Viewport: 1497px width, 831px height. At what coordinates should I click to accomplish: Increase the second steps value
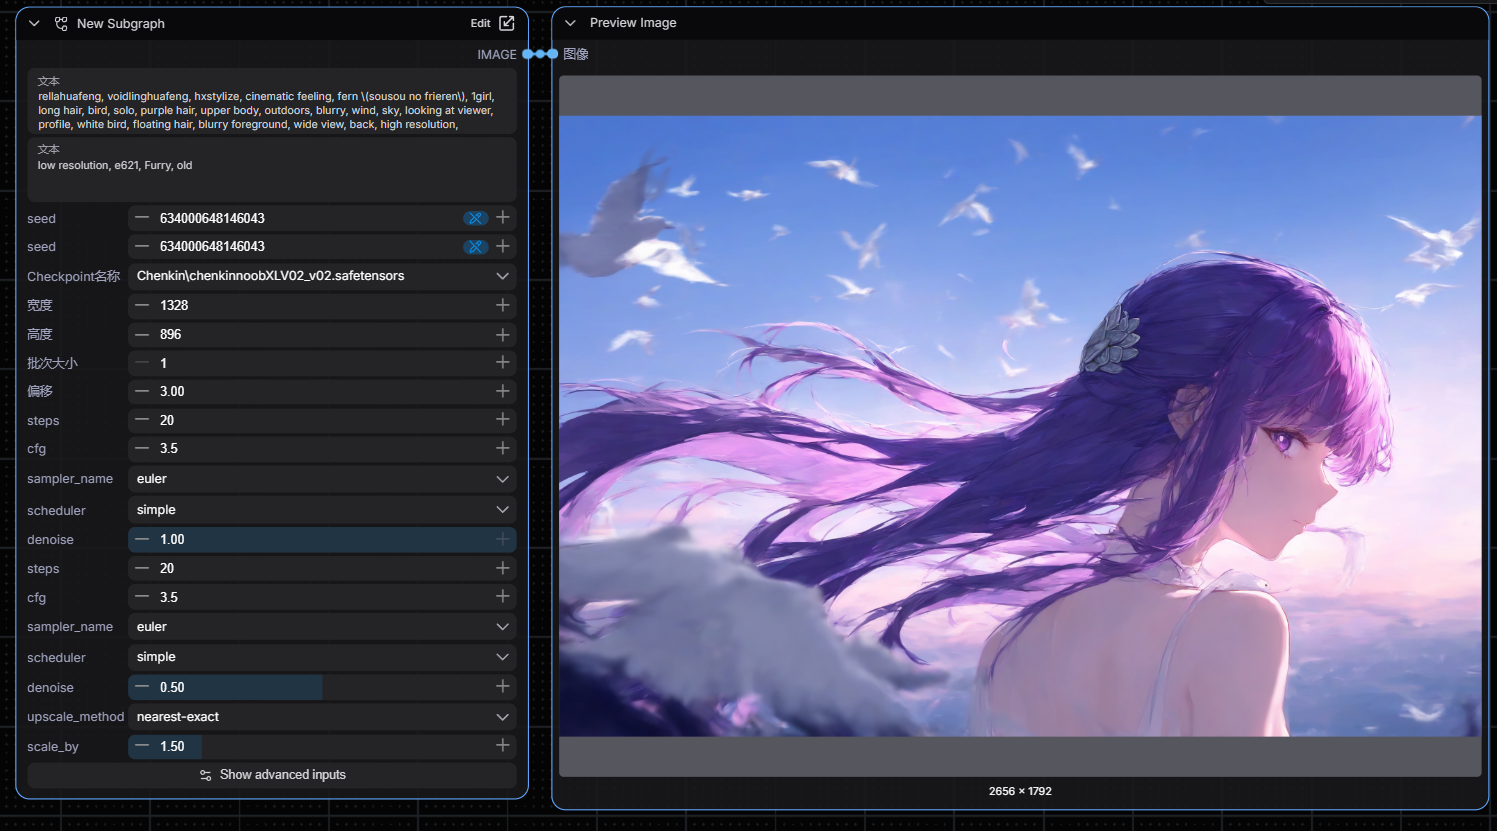click(503, 568)
